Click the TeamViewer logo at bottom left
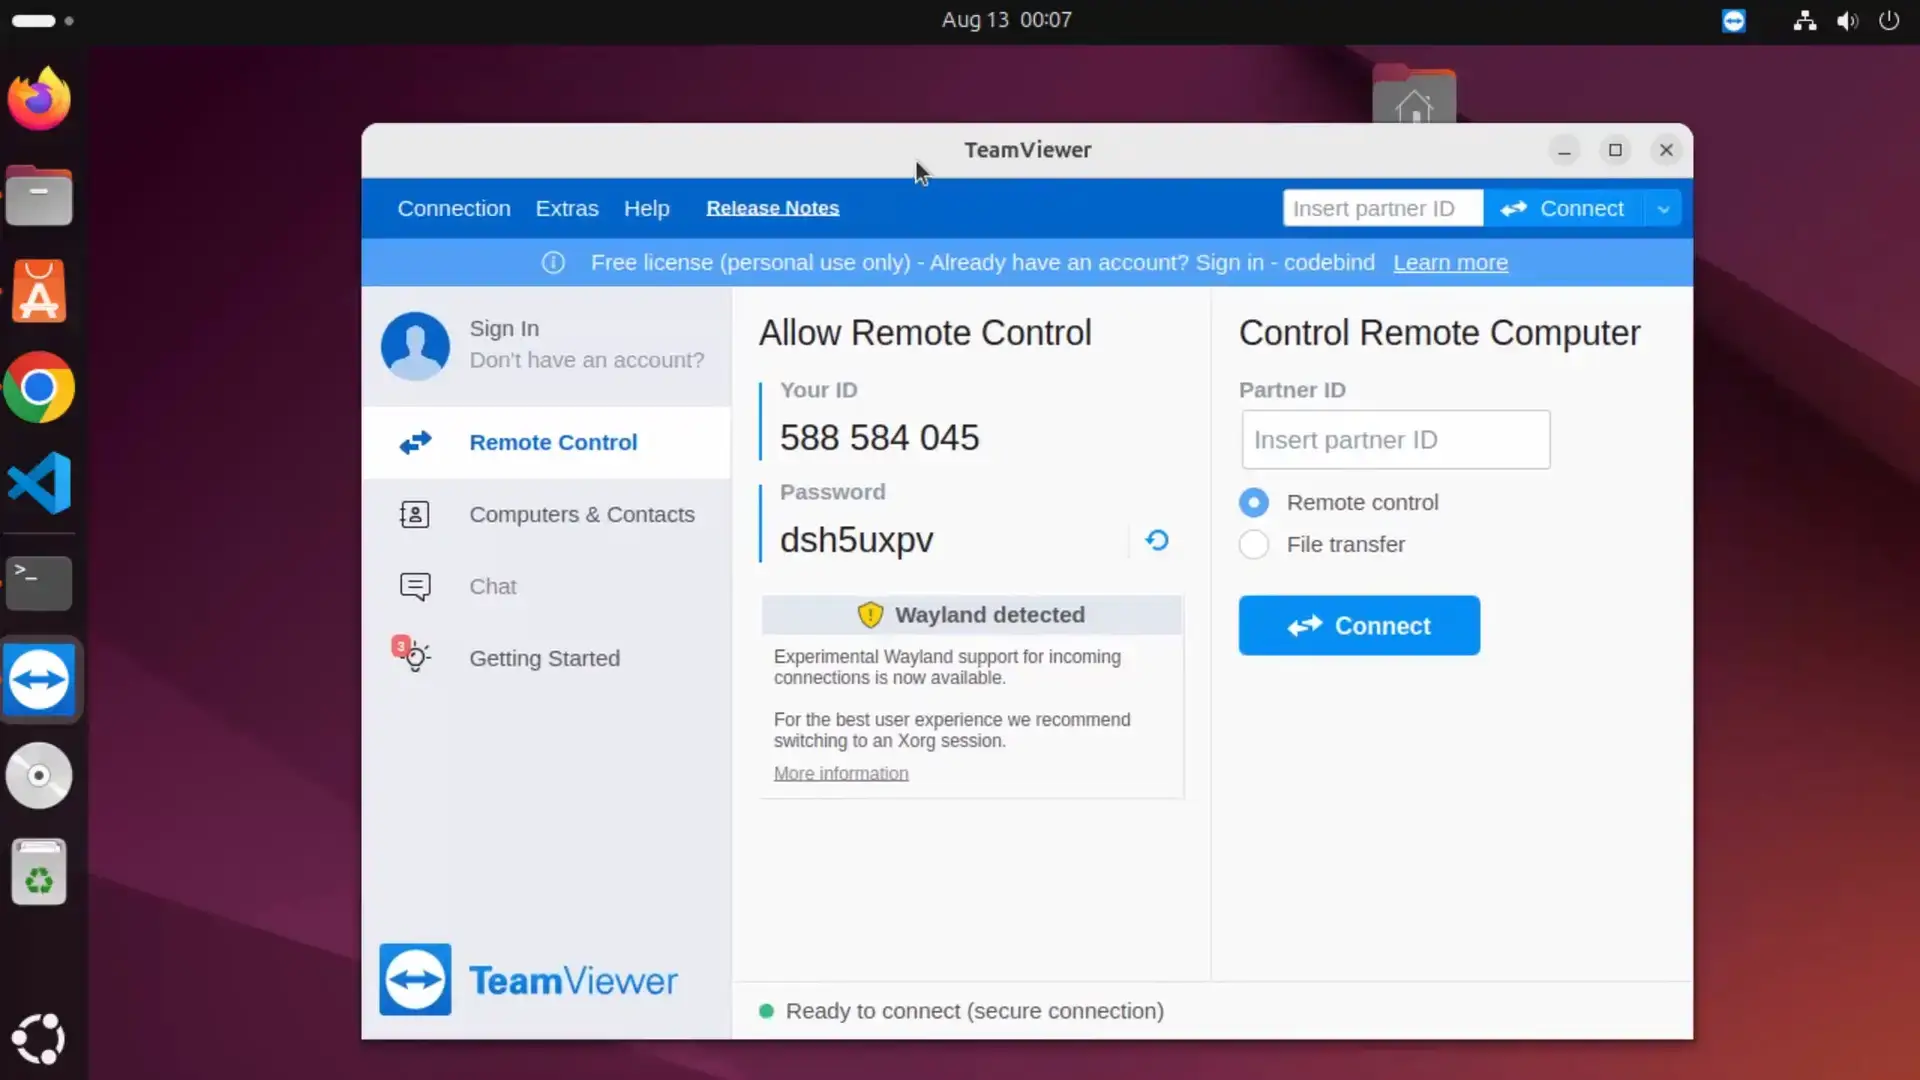Image resolution: width=1920 pixels, height=1080 pixels. click(x=528, y=980)
